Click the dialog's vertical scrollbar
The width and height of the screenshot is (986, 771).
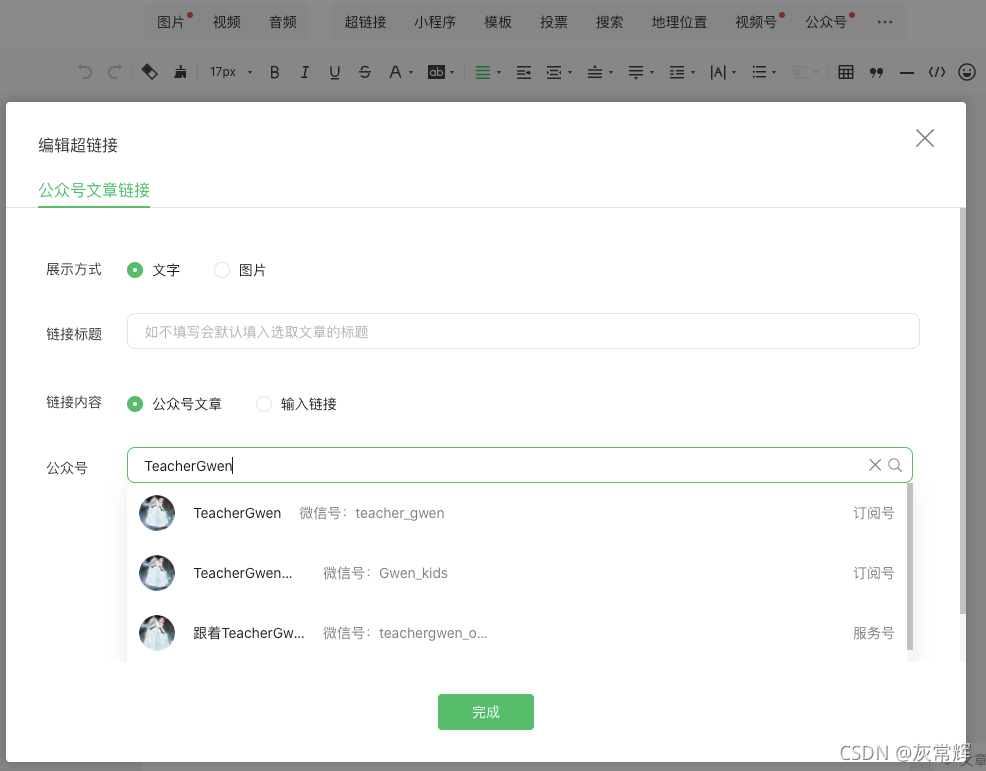click(963, 411)
